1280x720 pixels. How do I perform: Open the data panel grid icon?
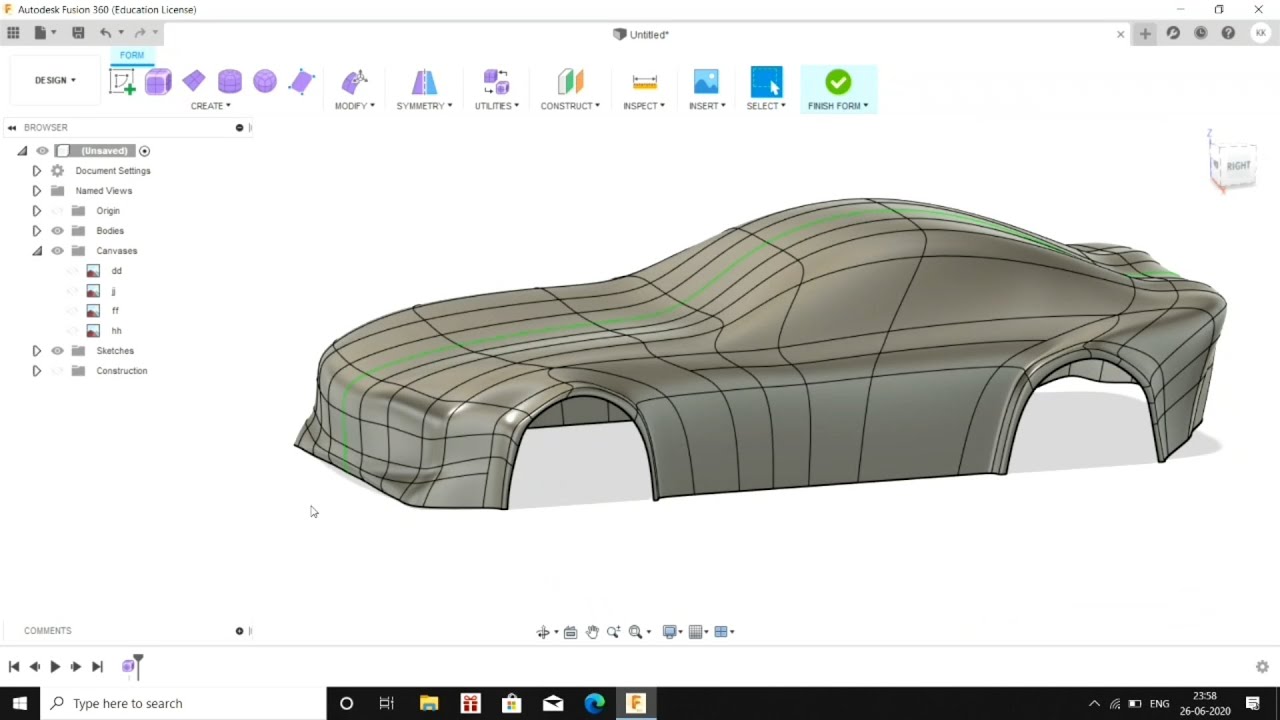(13, 33)
